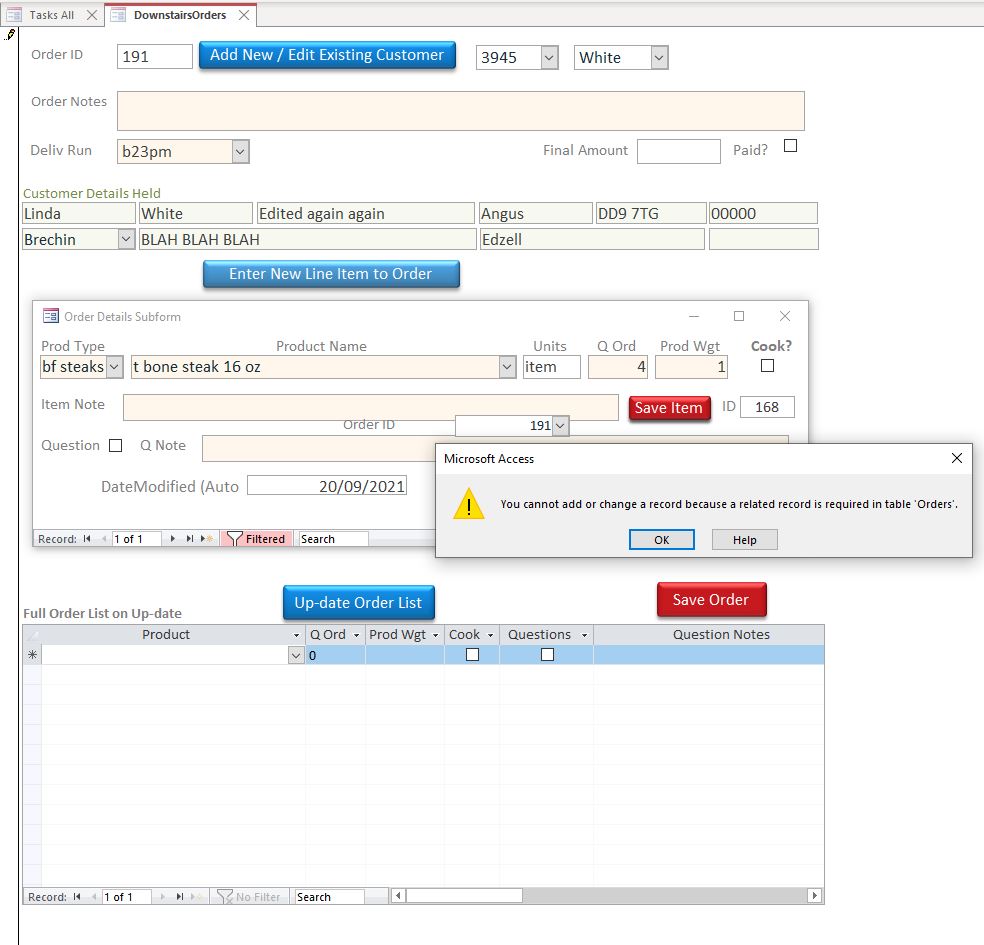The height and width of the screenshot is (945, 984).
Task: Click the Item Note field
Action: click(x=370, y=407)
